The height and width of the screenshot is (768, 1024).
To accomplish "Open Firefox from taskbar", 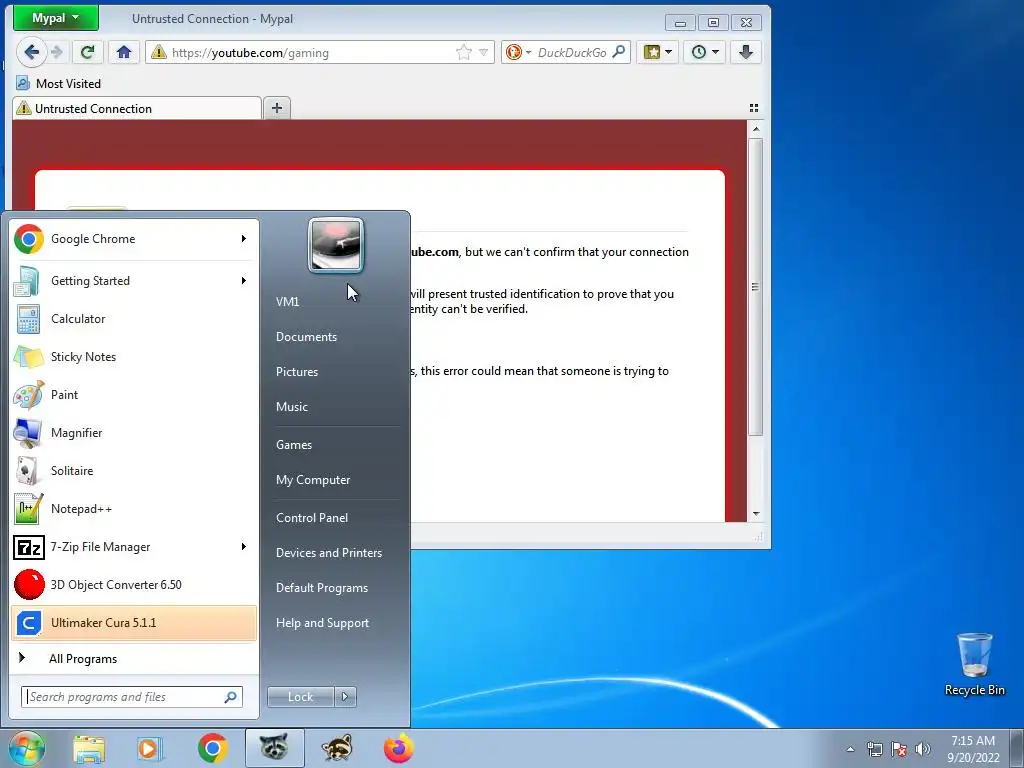I will [x=398, y=748].
